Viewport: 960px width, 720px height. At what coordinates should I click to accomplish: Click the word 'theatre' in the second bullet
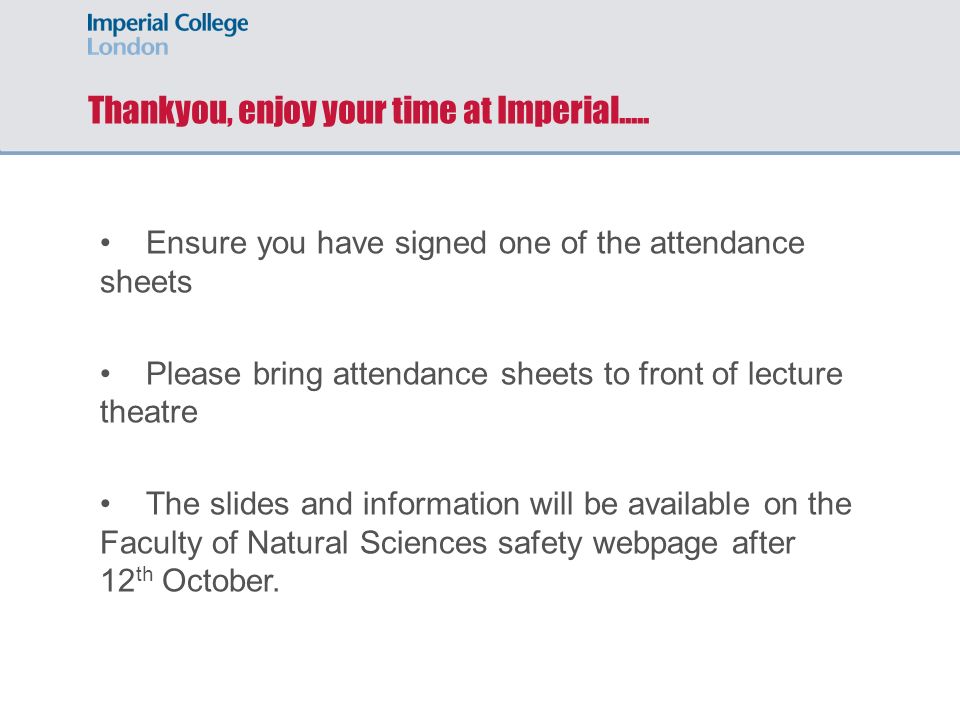click(149, 411)
